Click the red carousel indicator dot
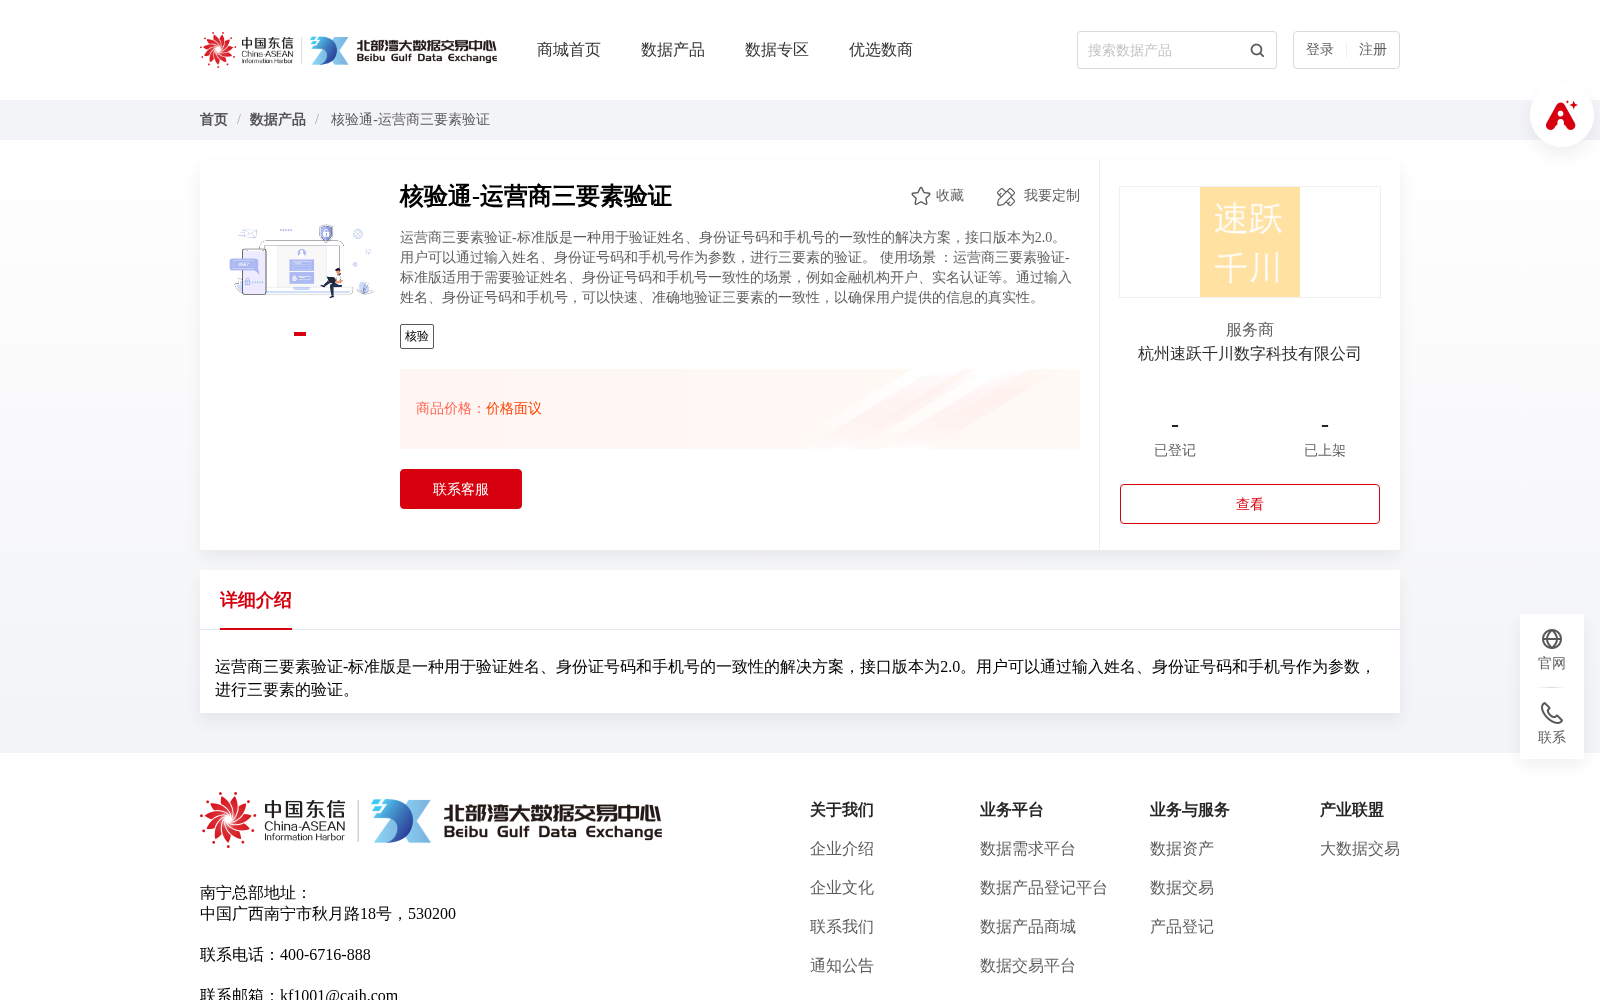 click(x=300, y=334)
